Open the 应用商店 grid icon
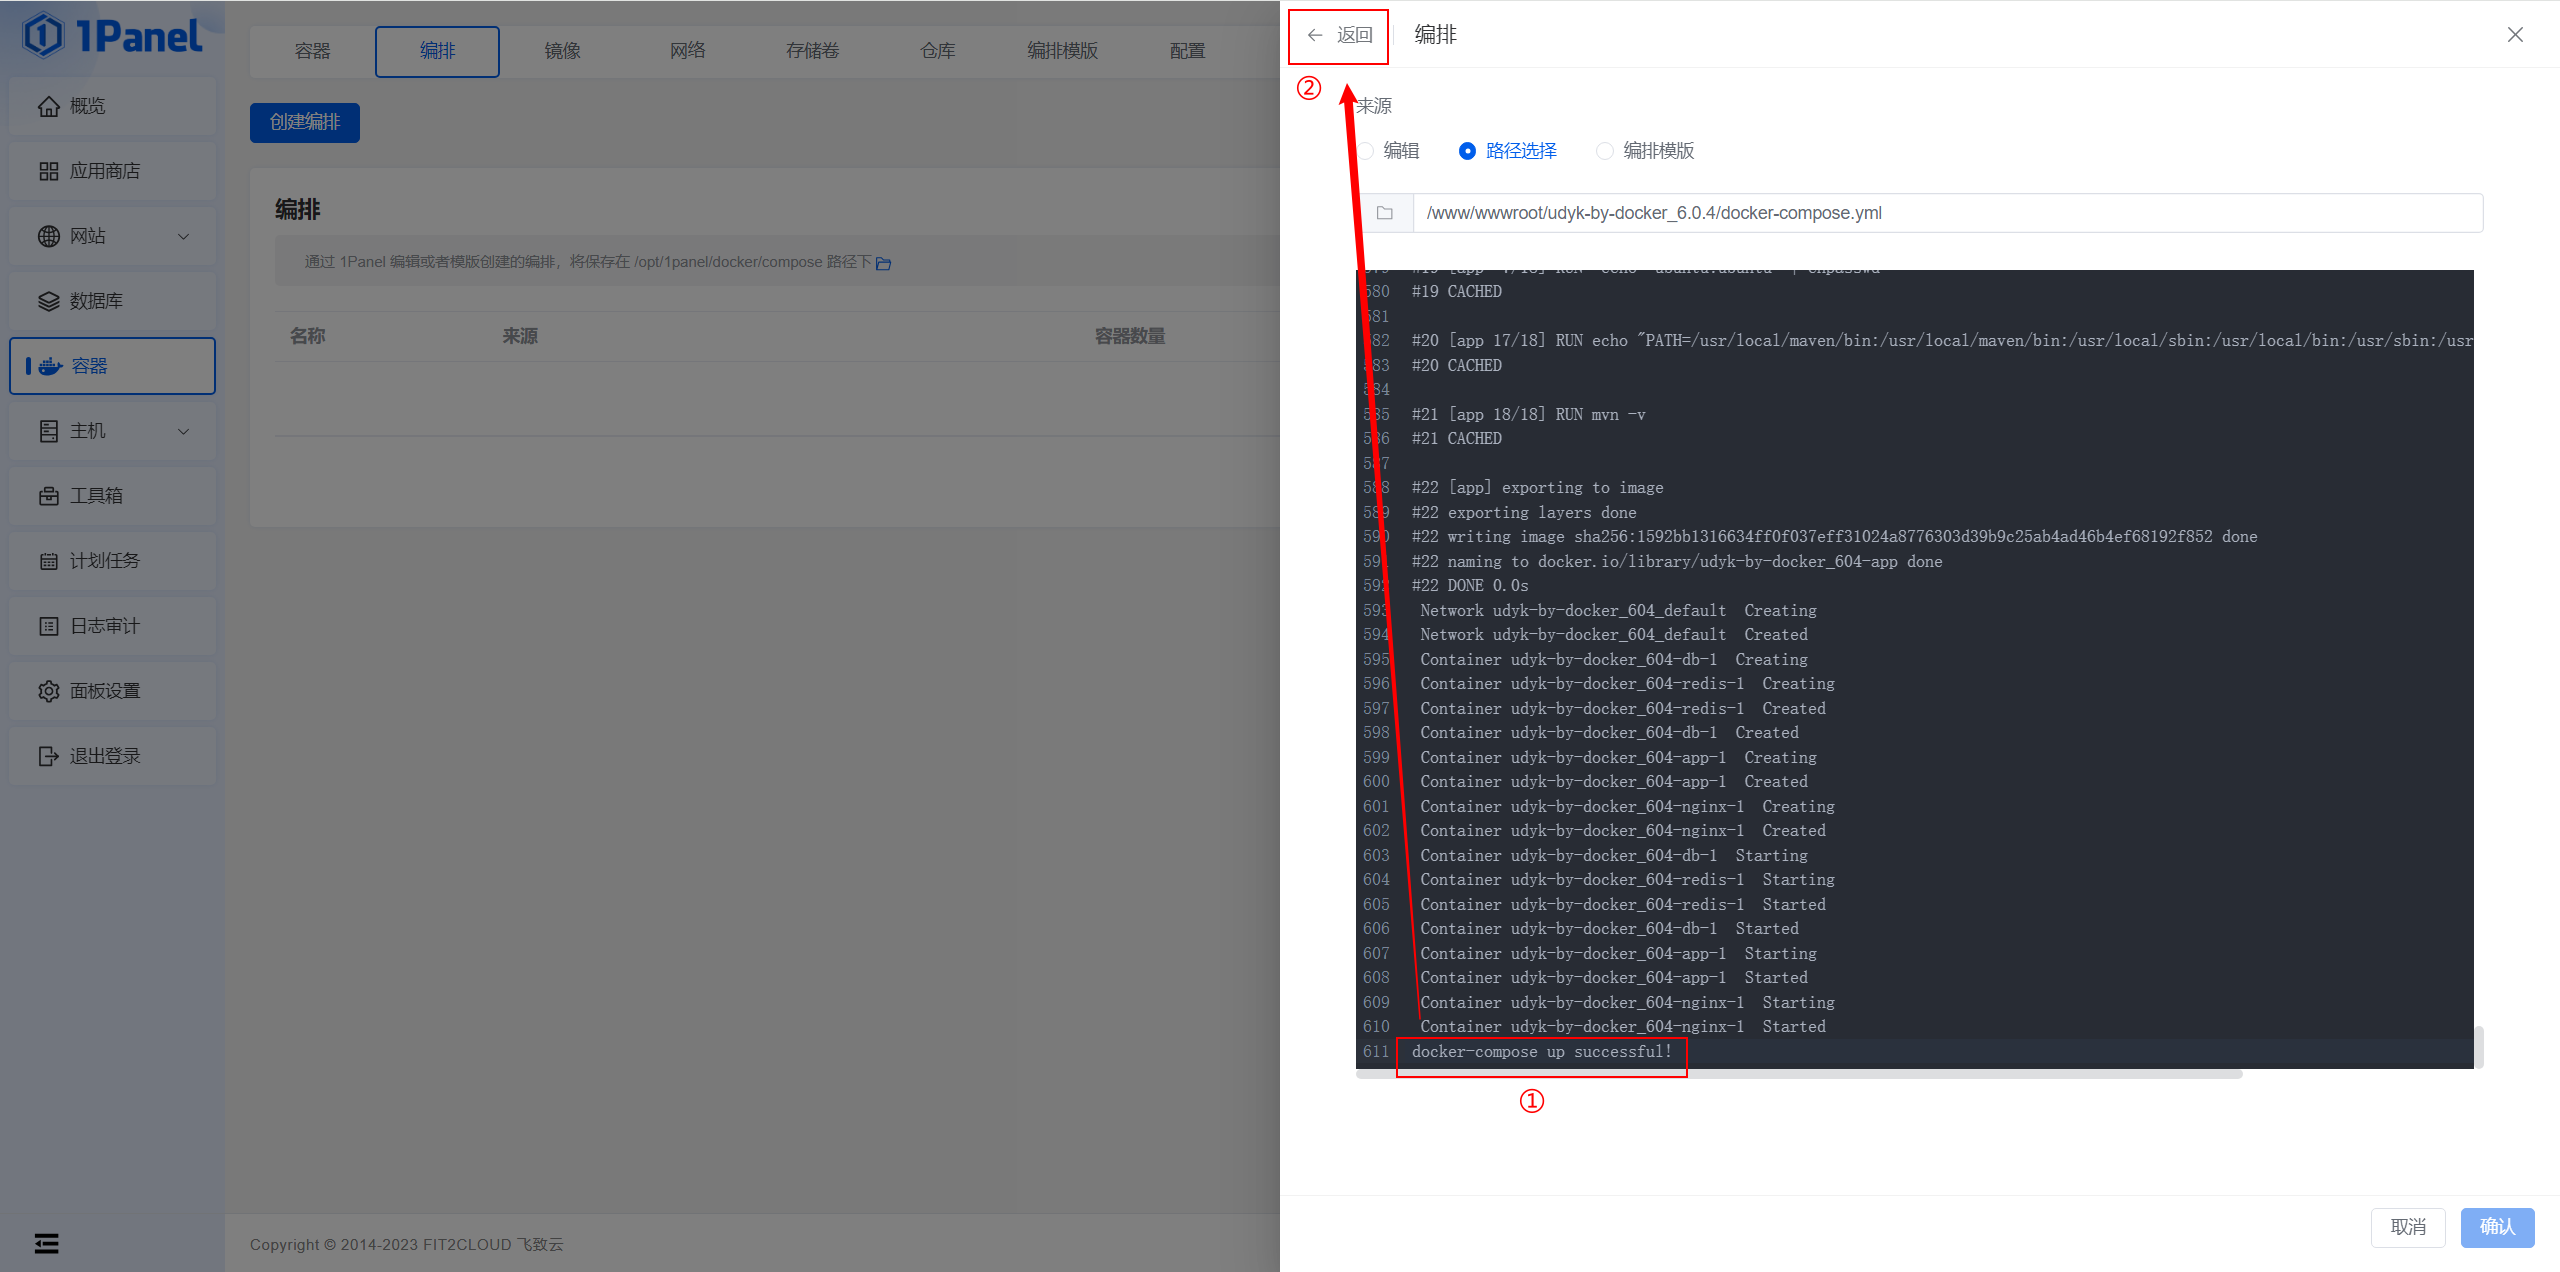This screenshot has height=1272, width=2560. (x=48, y=171)
